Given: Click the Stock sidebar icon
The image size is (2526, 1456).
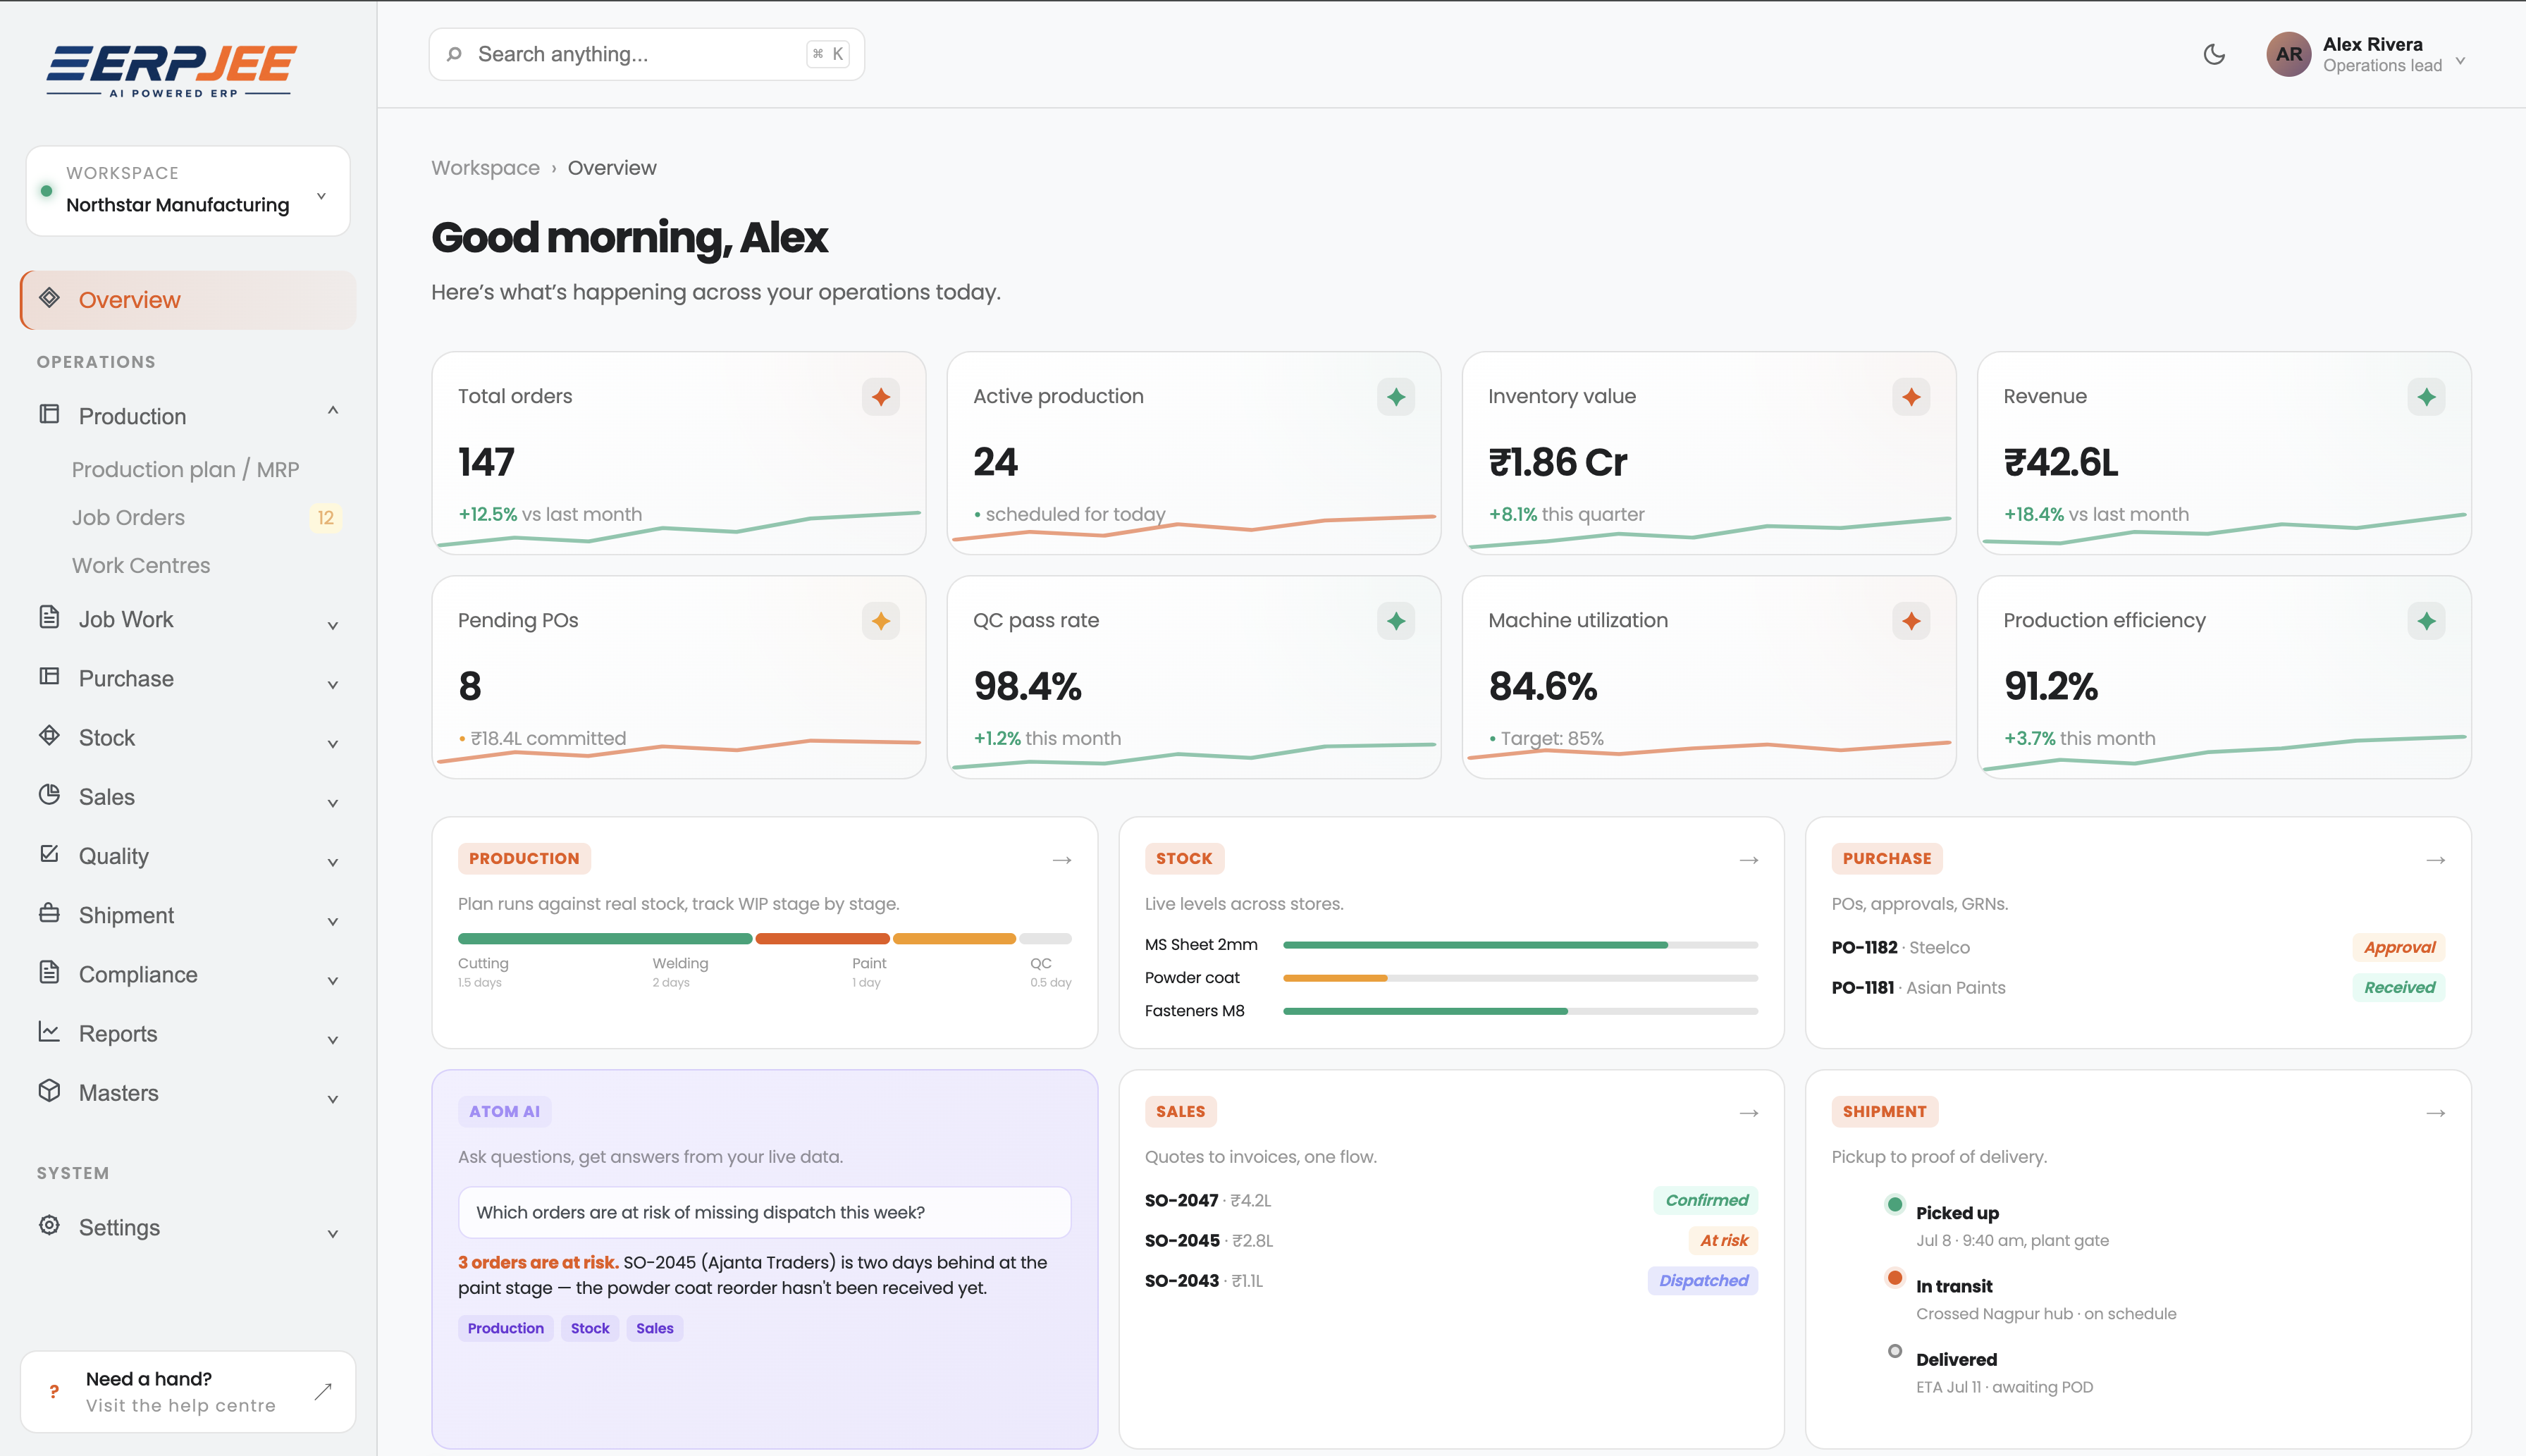Looking at the screenshot, I should point(49,735).
